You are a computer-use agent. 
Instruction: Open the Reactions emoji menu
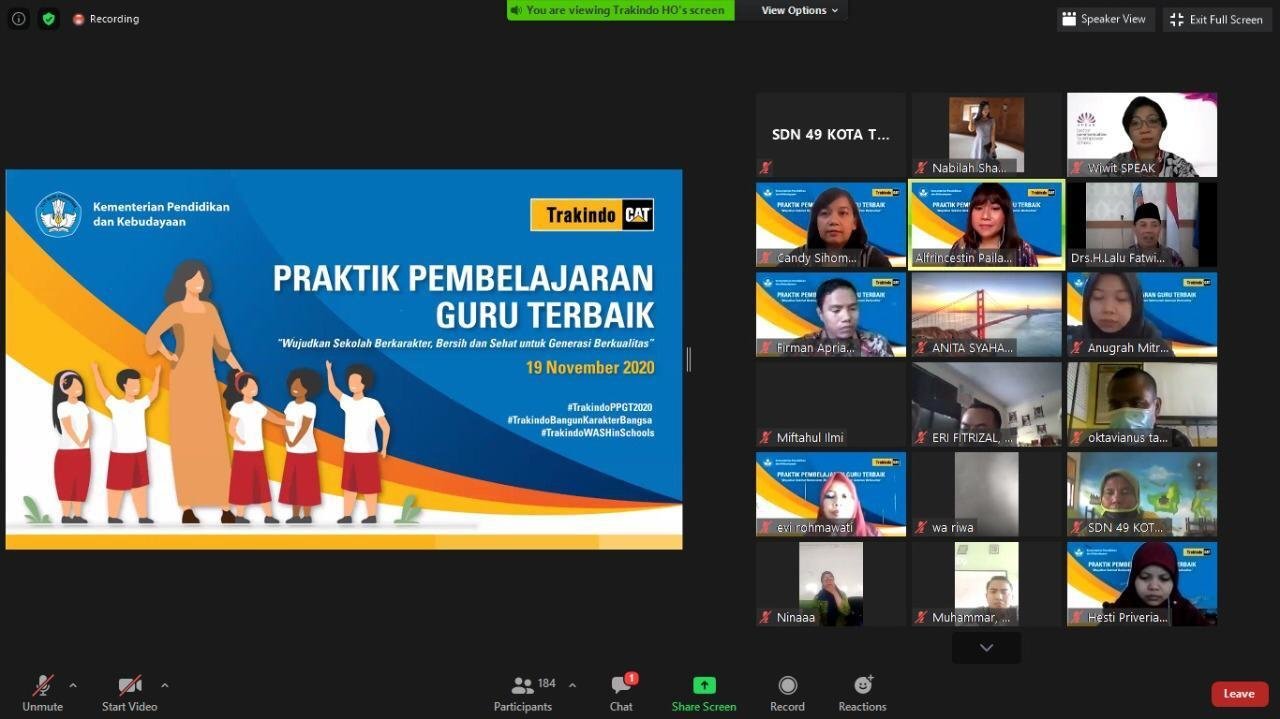click(x=862, y=686)
